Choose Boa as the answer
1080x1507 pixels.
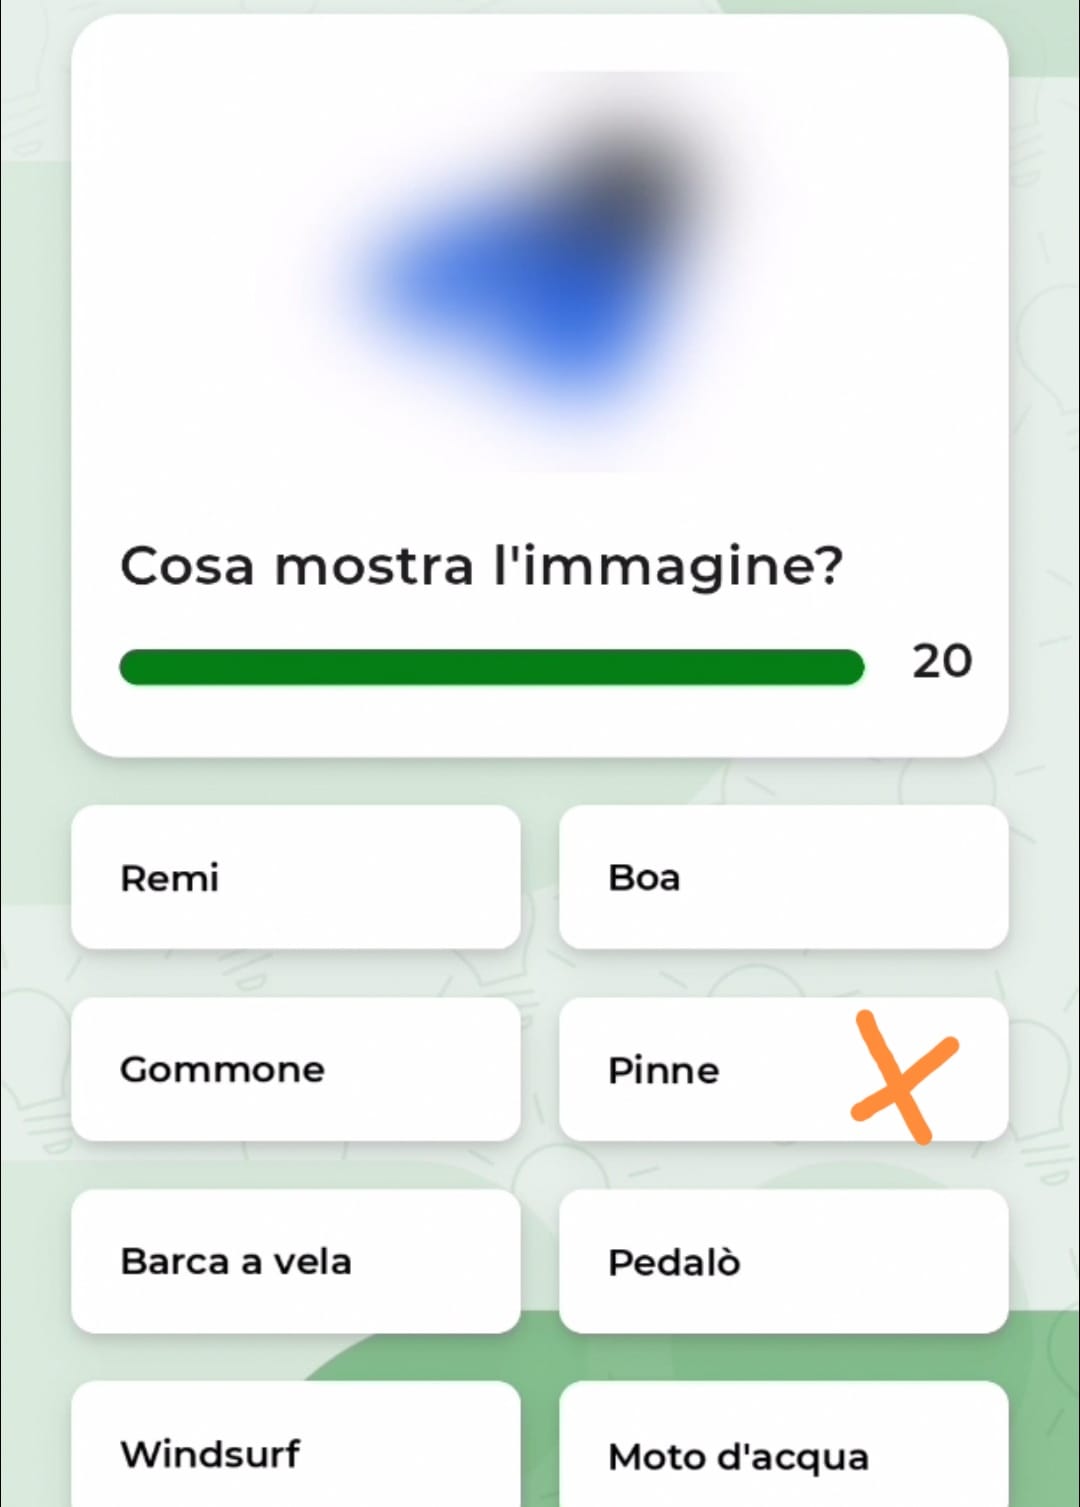pyautogui.click(x=783, y=877)
